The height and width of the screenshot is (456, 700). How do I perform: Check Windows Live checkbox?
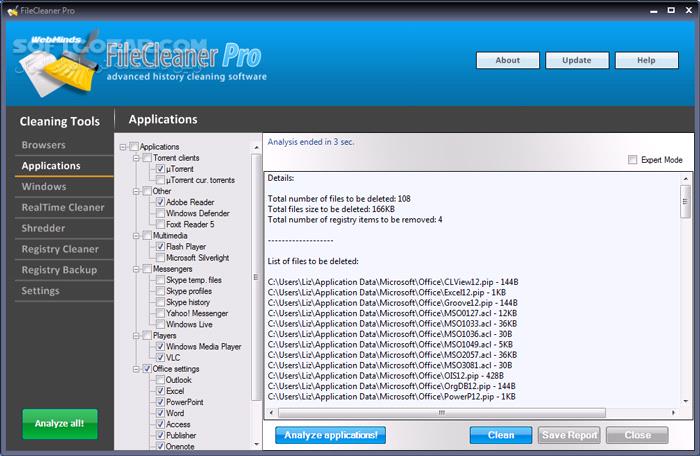[x=160, y=324]
